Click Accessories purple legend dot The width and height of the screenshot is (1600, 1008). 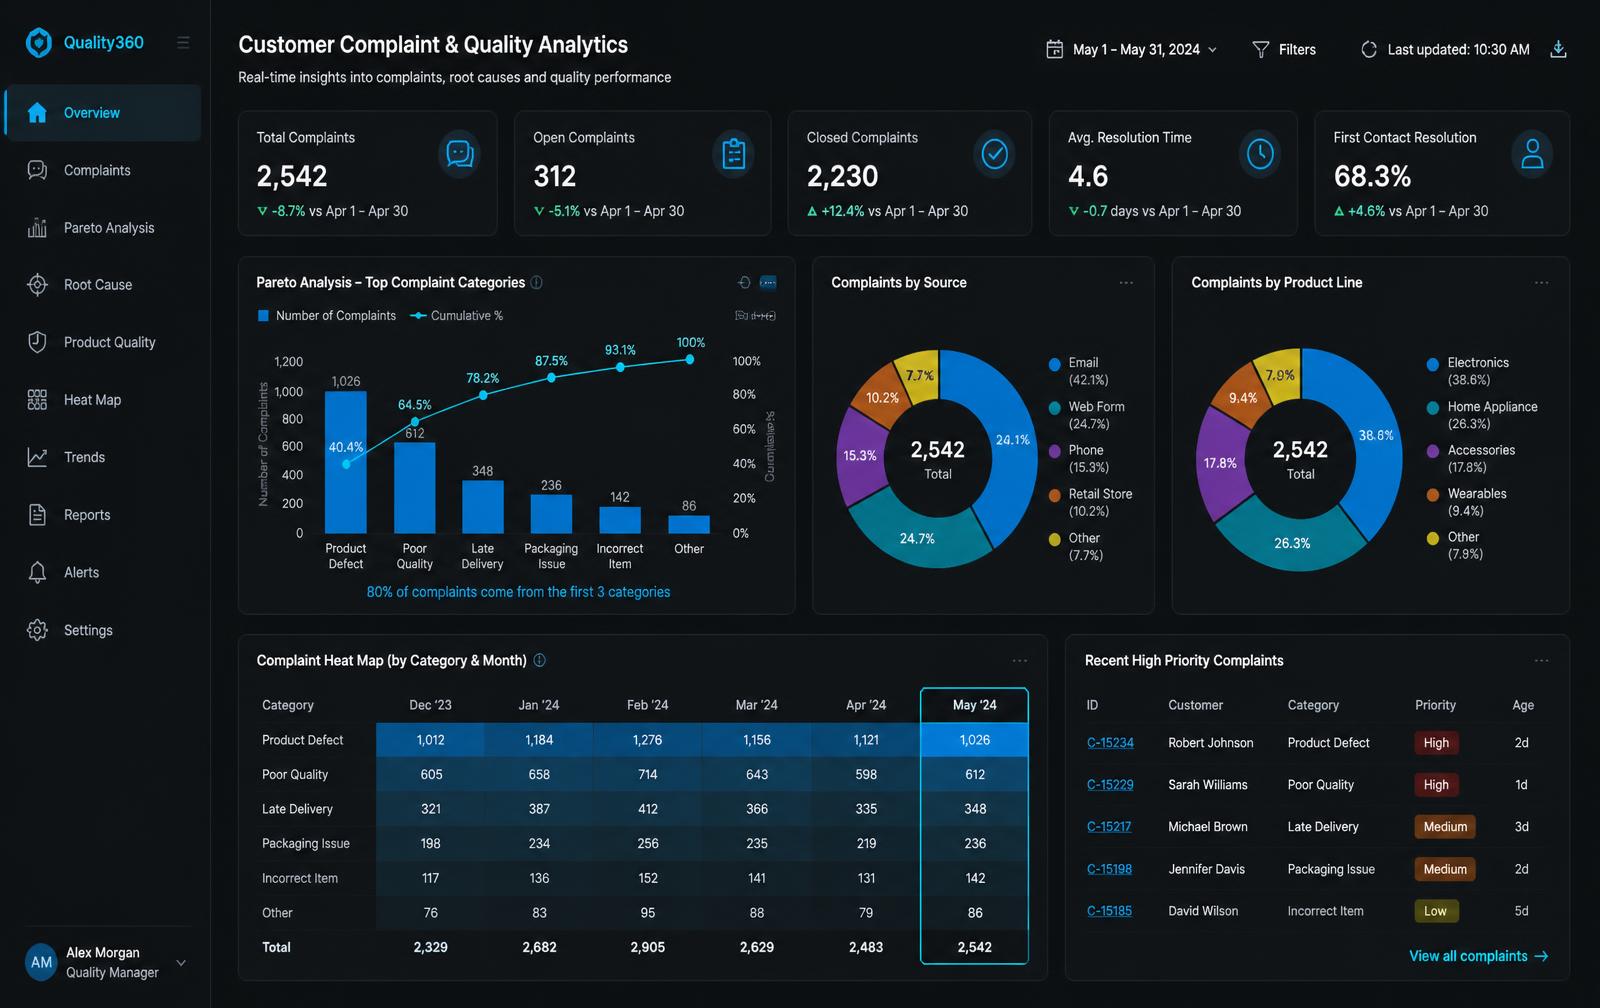tap(1433, 451)
